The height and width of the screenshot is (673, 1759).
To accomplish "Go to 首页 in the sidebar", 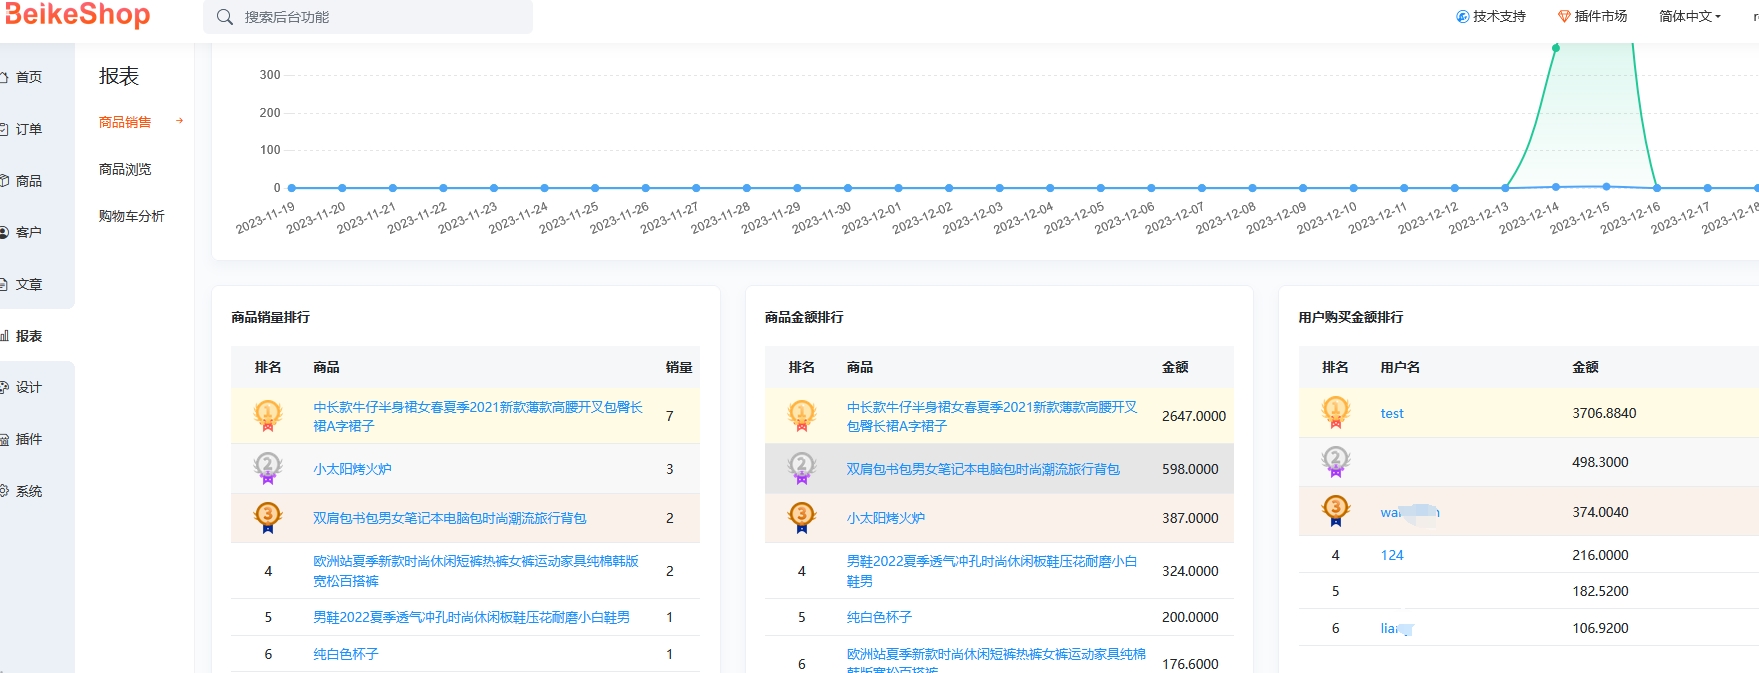I will [x=29, y=77].
